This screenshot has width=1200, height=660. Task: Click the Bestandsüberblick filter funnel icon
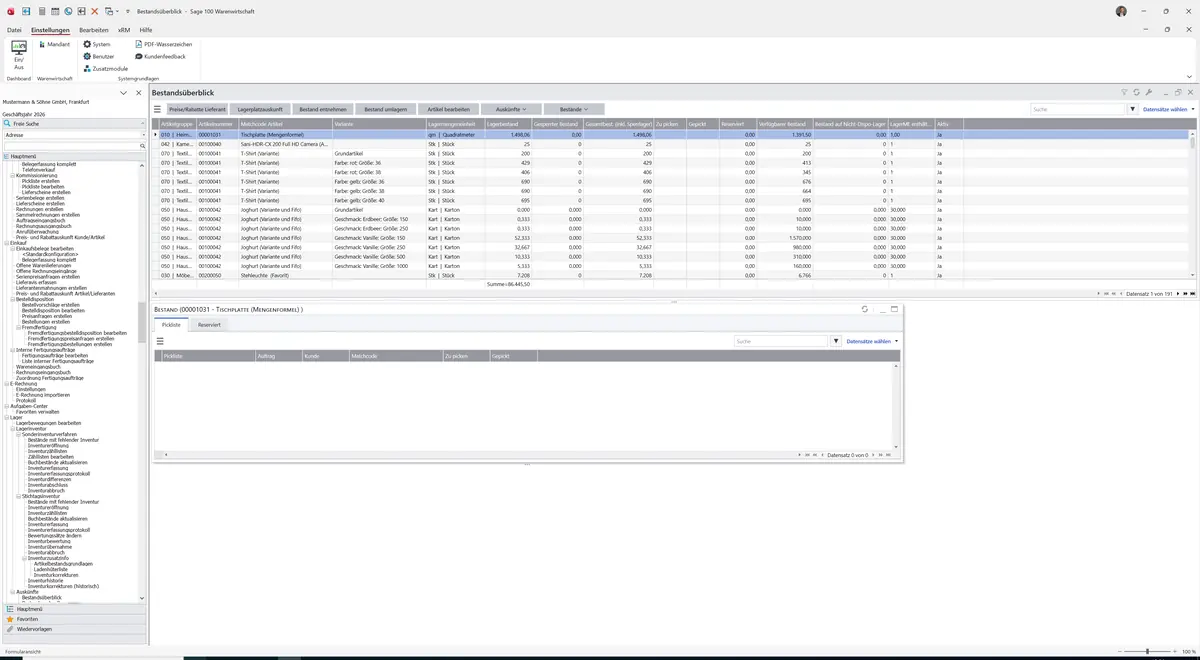click(1124, 92)
